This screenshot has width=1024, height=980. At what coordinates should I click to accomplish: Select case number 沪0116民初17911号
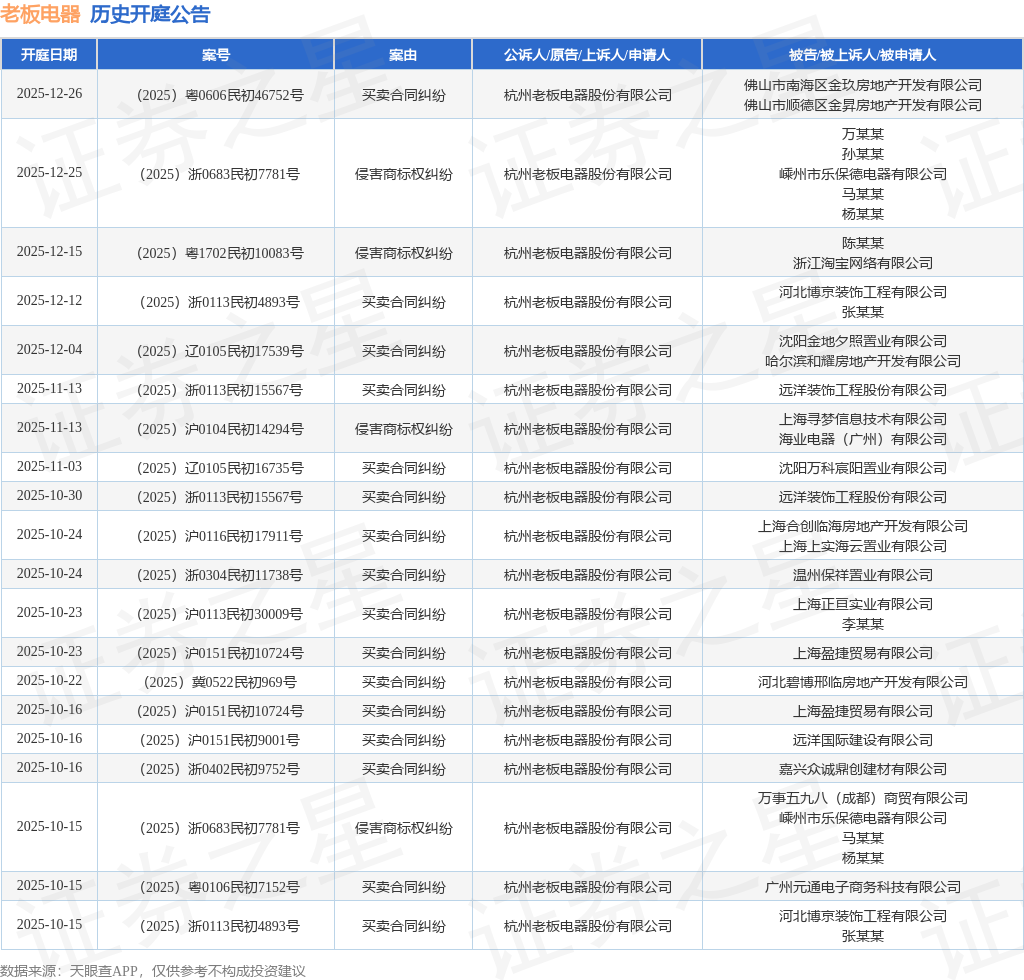244,536
